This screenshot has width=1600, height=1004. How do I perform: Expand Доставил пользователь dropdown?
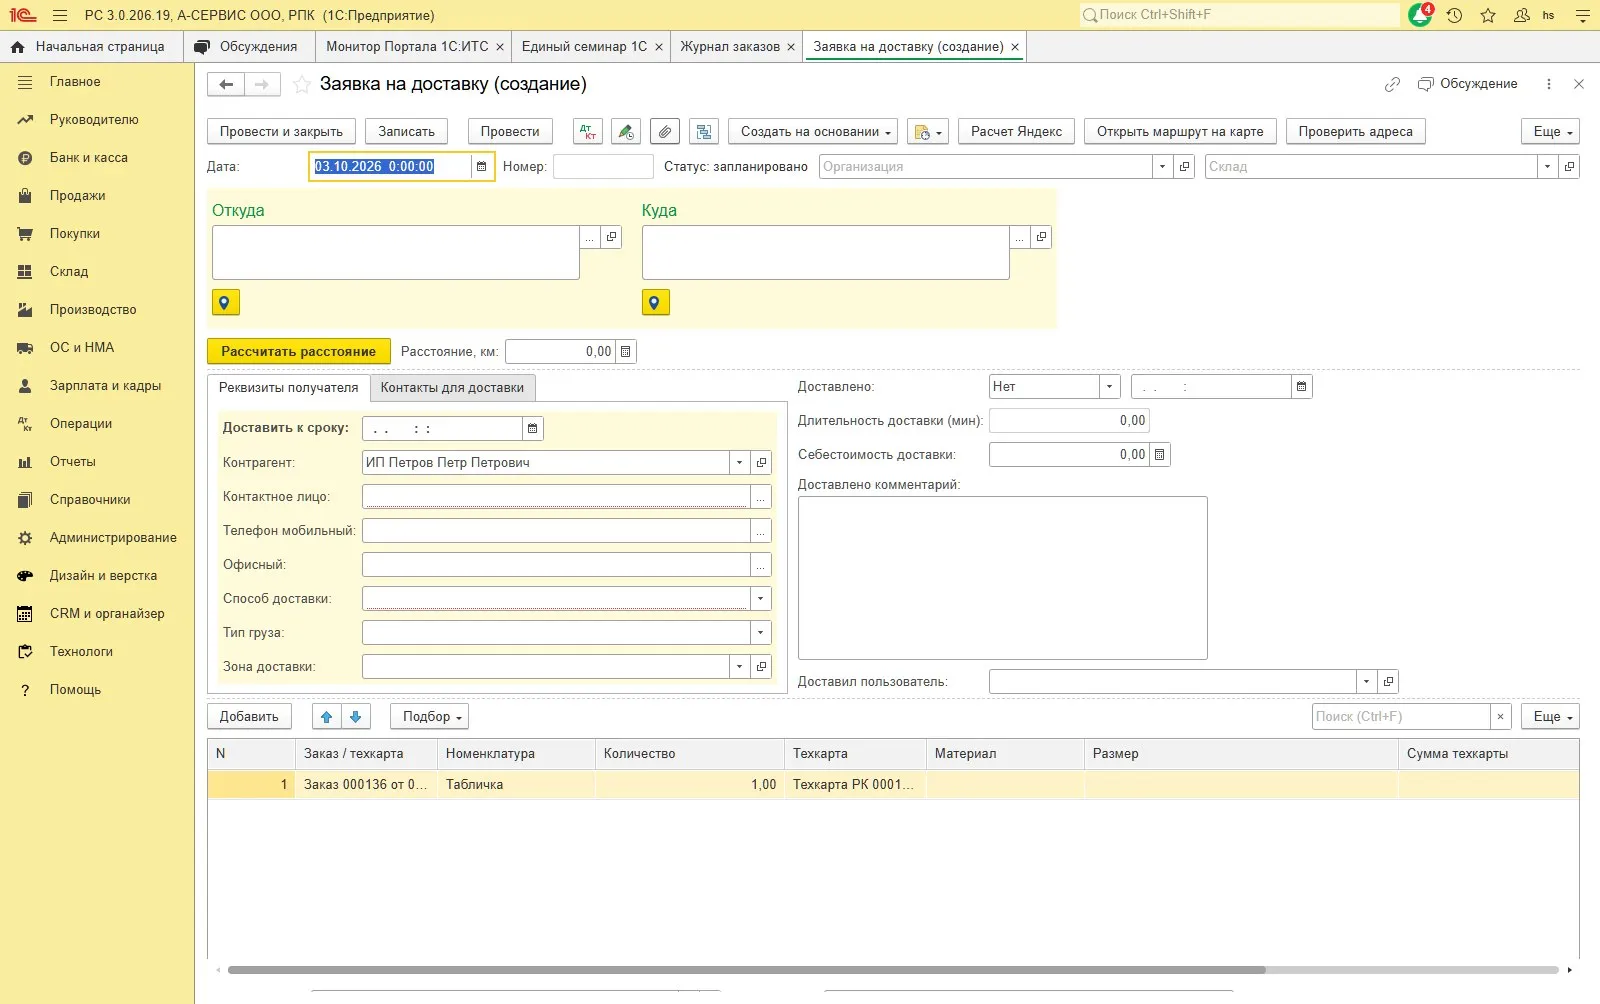(x=1367, y=682)
